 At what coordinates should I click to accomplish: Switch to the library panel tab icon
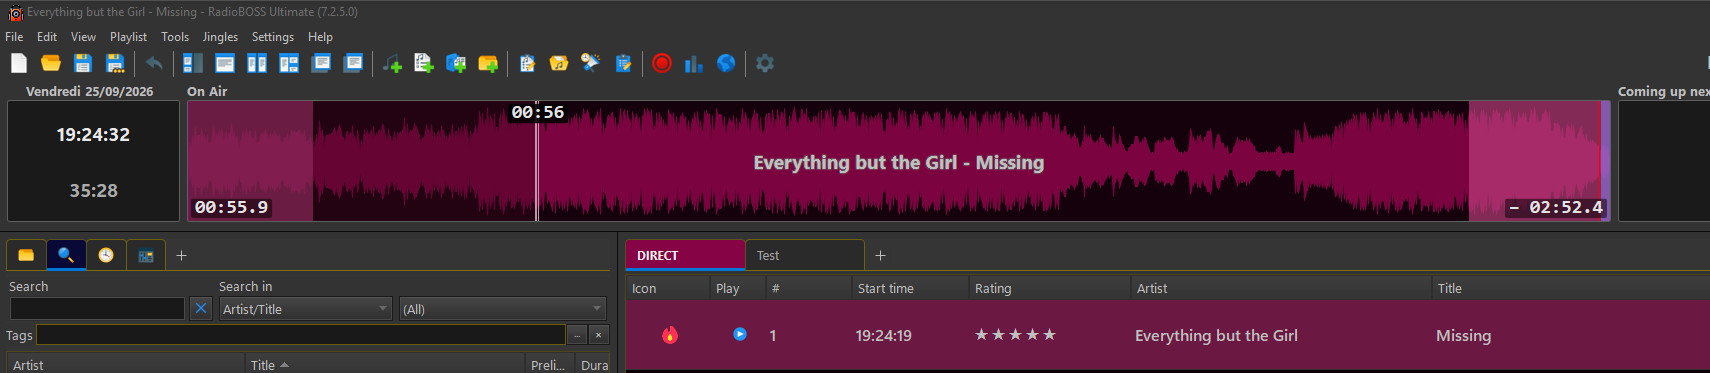coord(146,255)
